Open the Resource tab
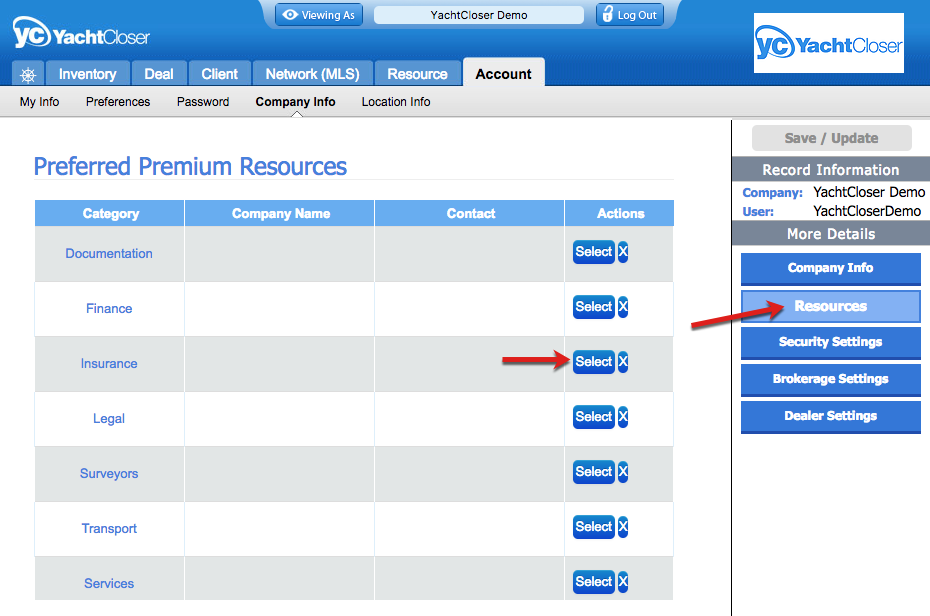930x616 pixels. 418,74
